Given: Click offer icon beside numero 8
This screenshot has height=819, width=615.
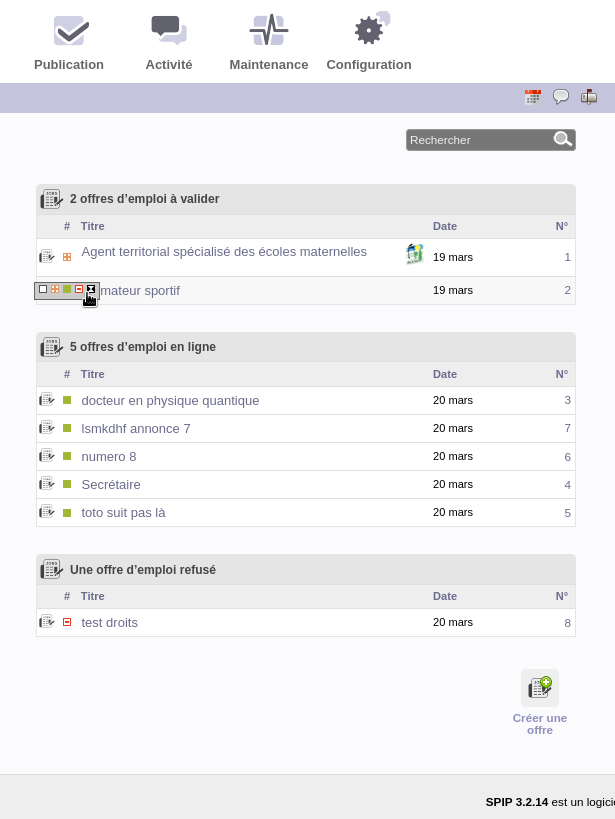Looking at the screenshot, I should [x=47, y=456].
